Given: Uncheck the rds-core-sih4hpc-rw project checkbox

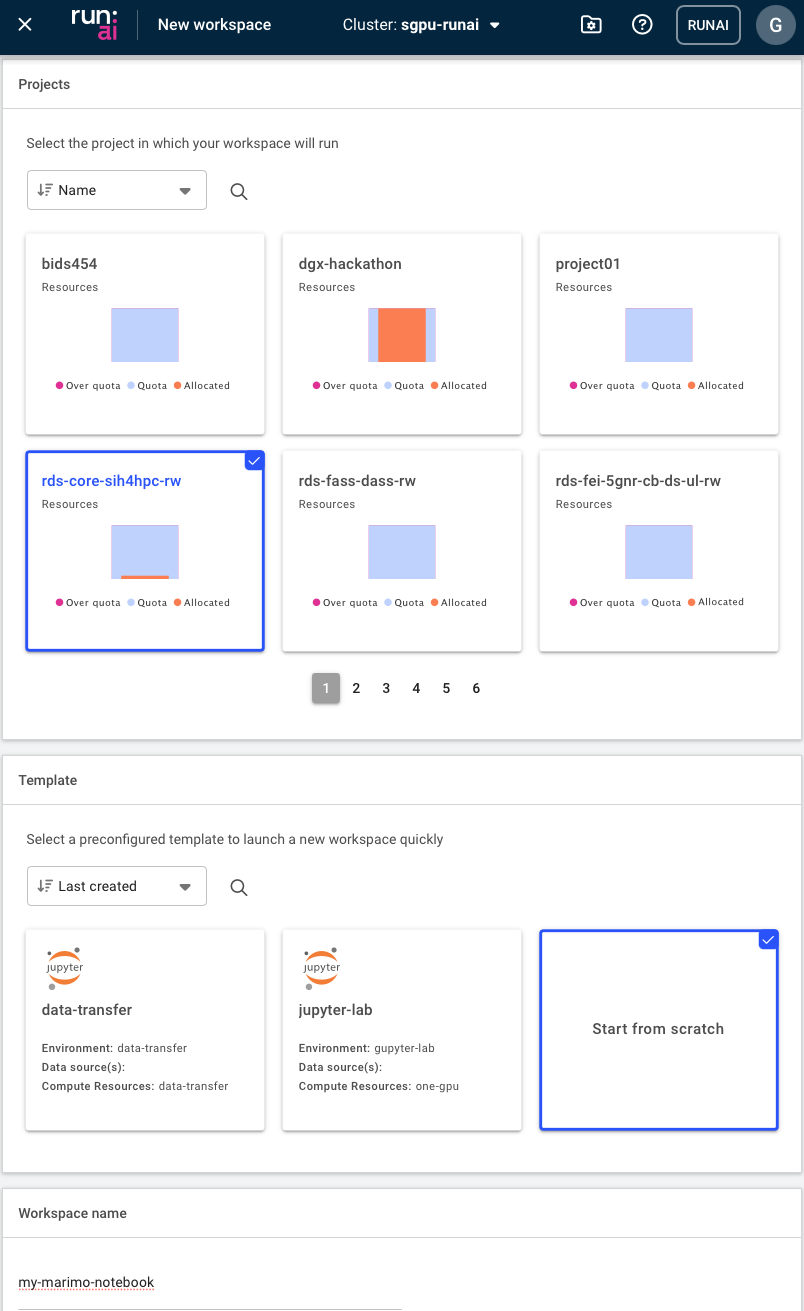Looking at the screenshot, I should (254, 460).
